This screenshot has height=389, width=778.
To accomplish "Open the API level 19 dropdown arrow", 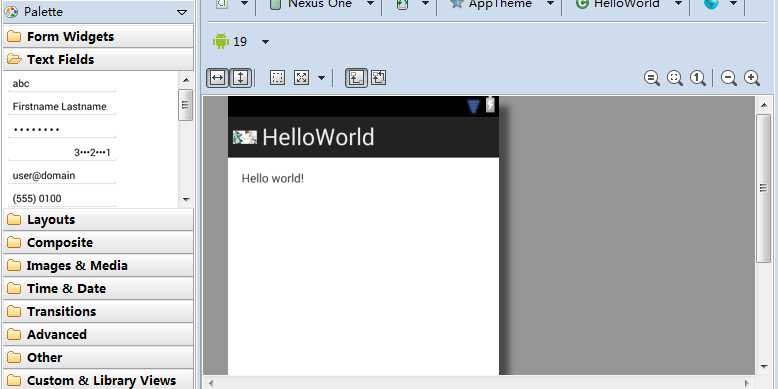I will (x=265, y=42).
